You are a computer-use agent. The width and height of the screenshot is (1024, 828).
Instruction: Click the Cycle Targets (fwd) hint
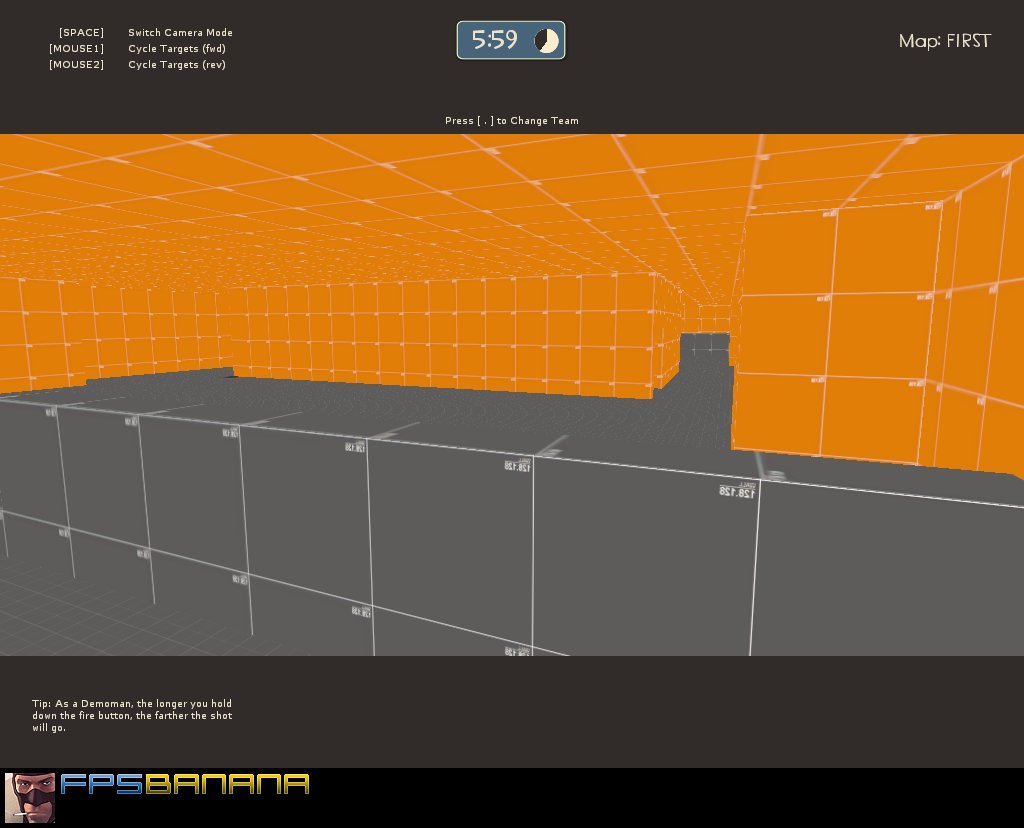[177, 49]
